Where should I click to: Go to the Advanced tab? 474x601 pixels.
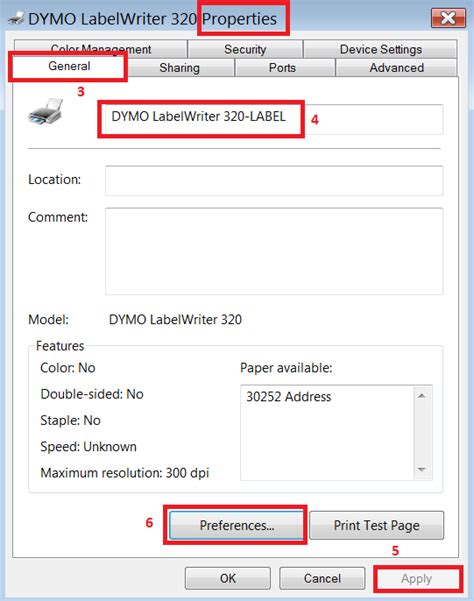397,67
